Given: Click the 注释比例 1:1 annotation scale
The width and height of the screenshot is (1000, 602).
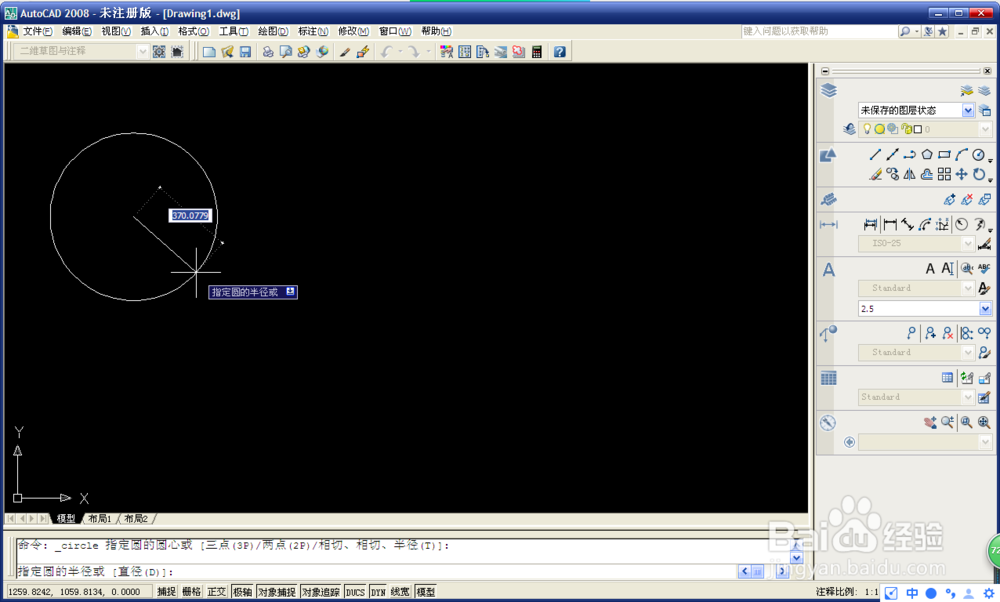Looking at the screenshot, I should point(846,592).
